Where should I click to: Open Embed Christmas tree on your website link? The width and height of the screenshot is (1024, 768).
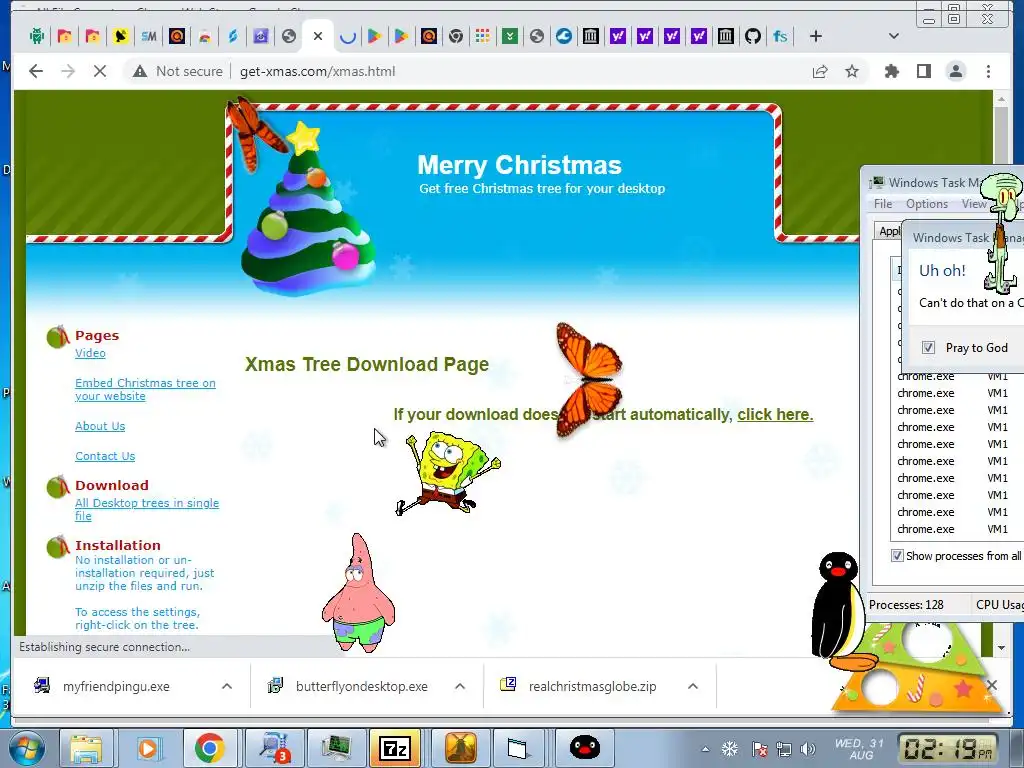[x=145, y=389]
